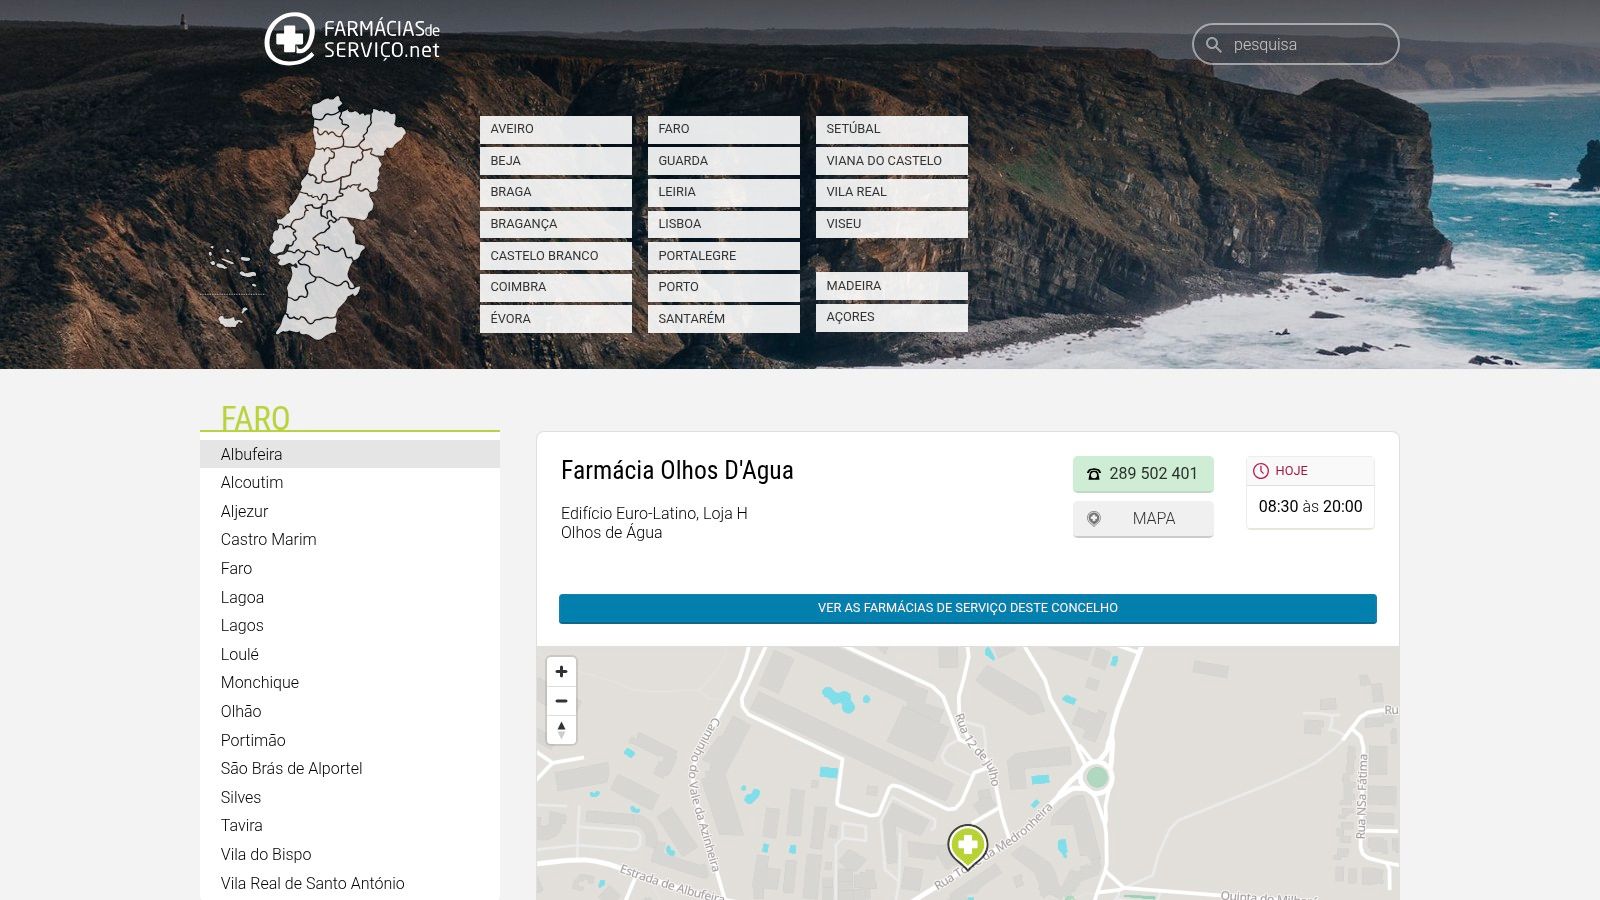Call 289 502 401 phone button
The image size is (1600, 900).
click(x=1143, y=474)
